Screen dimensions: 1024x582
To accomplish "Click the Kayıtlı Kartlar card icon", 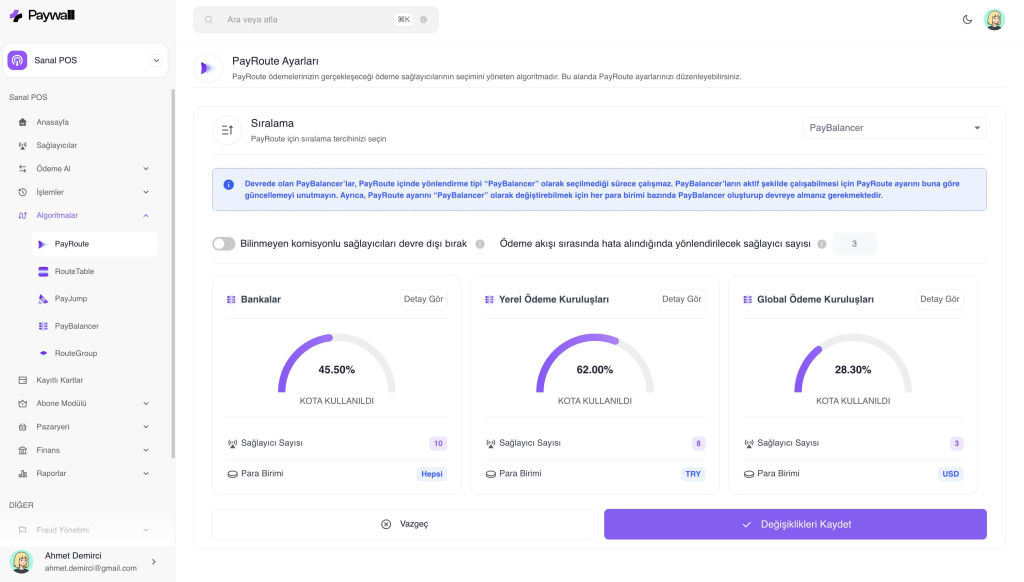I will (x=23, y=380).
